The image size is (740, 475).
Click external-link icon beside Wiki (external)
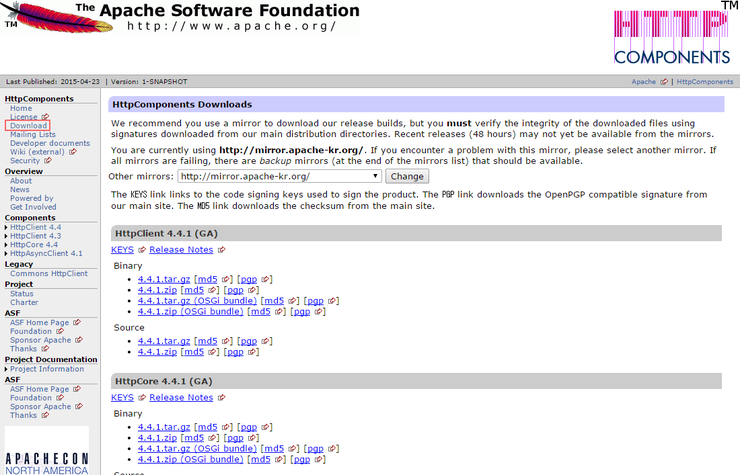click(x=73, y=152)
